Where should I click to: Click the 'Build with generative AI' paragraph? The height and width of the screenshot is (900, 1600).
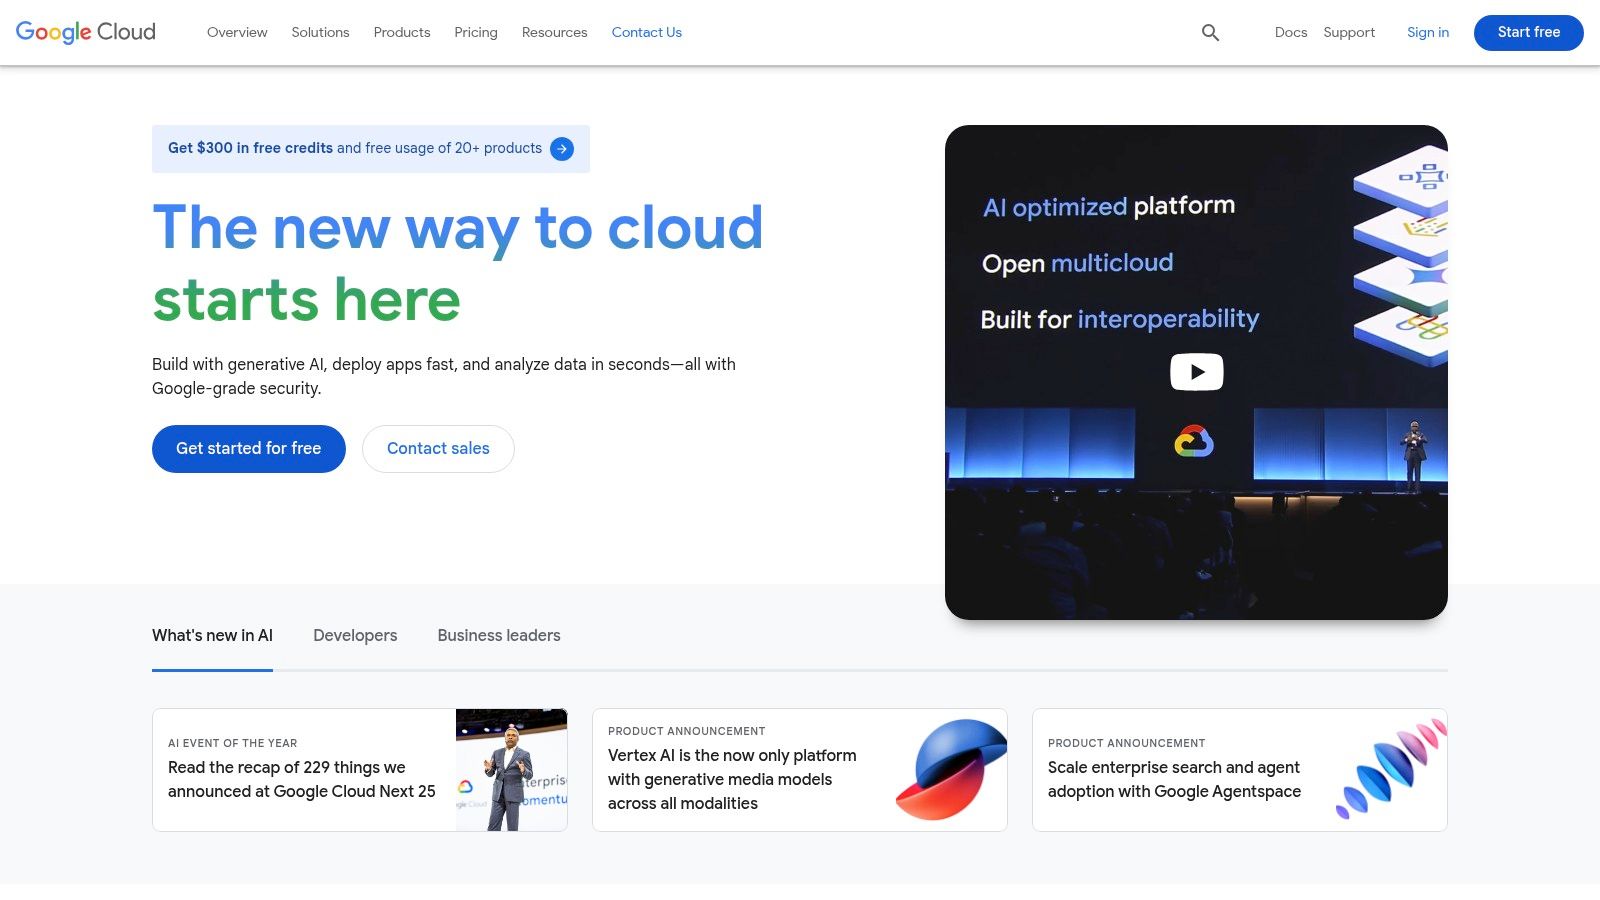(x=444, y=376)
